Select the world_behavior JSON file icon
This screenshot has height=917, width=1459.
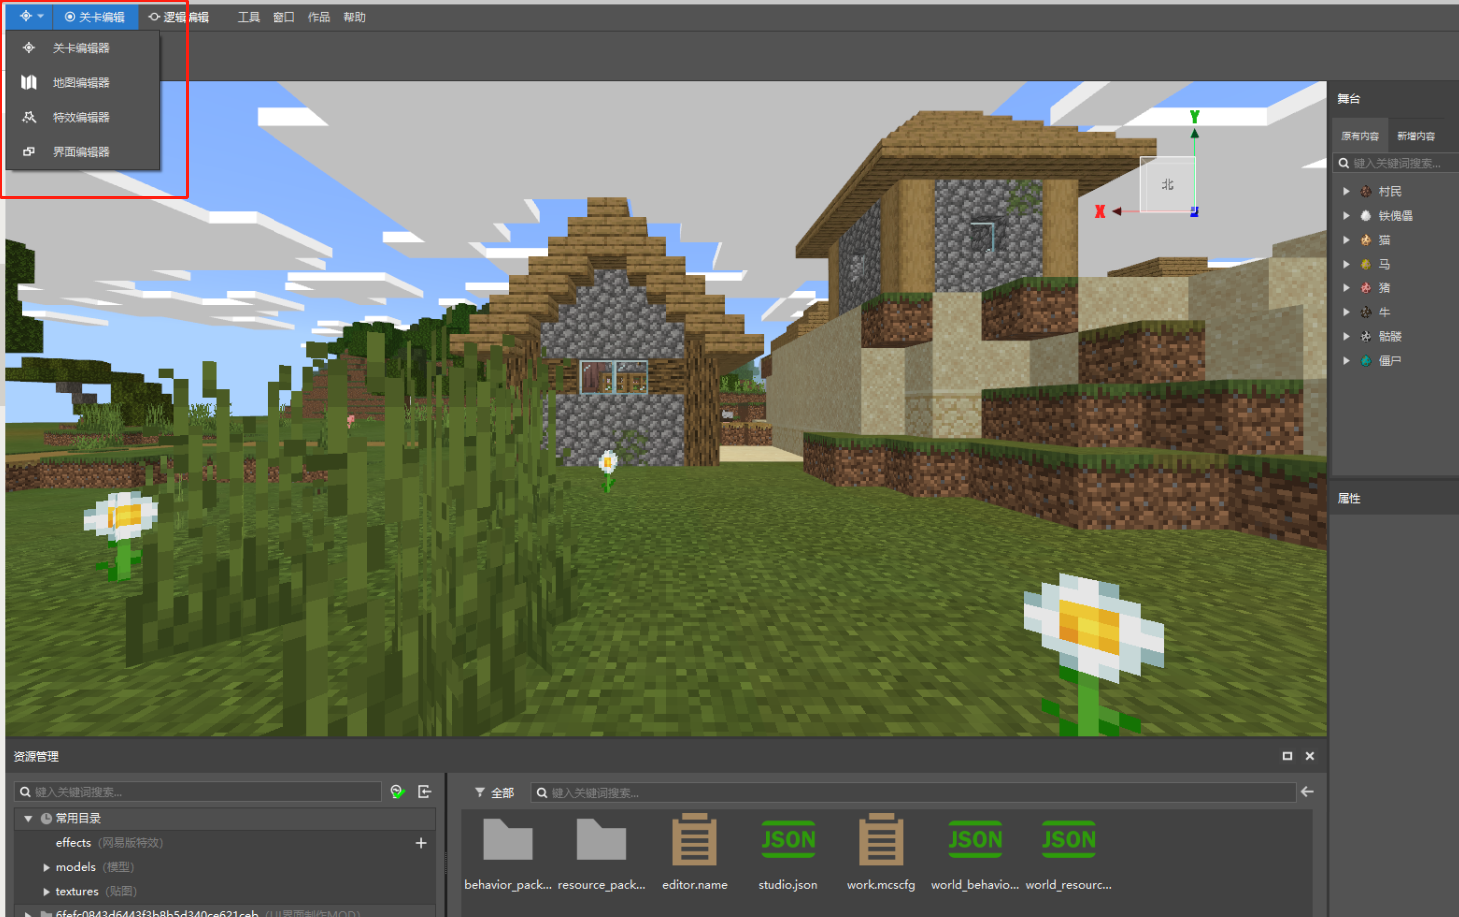tap(975, 839)
